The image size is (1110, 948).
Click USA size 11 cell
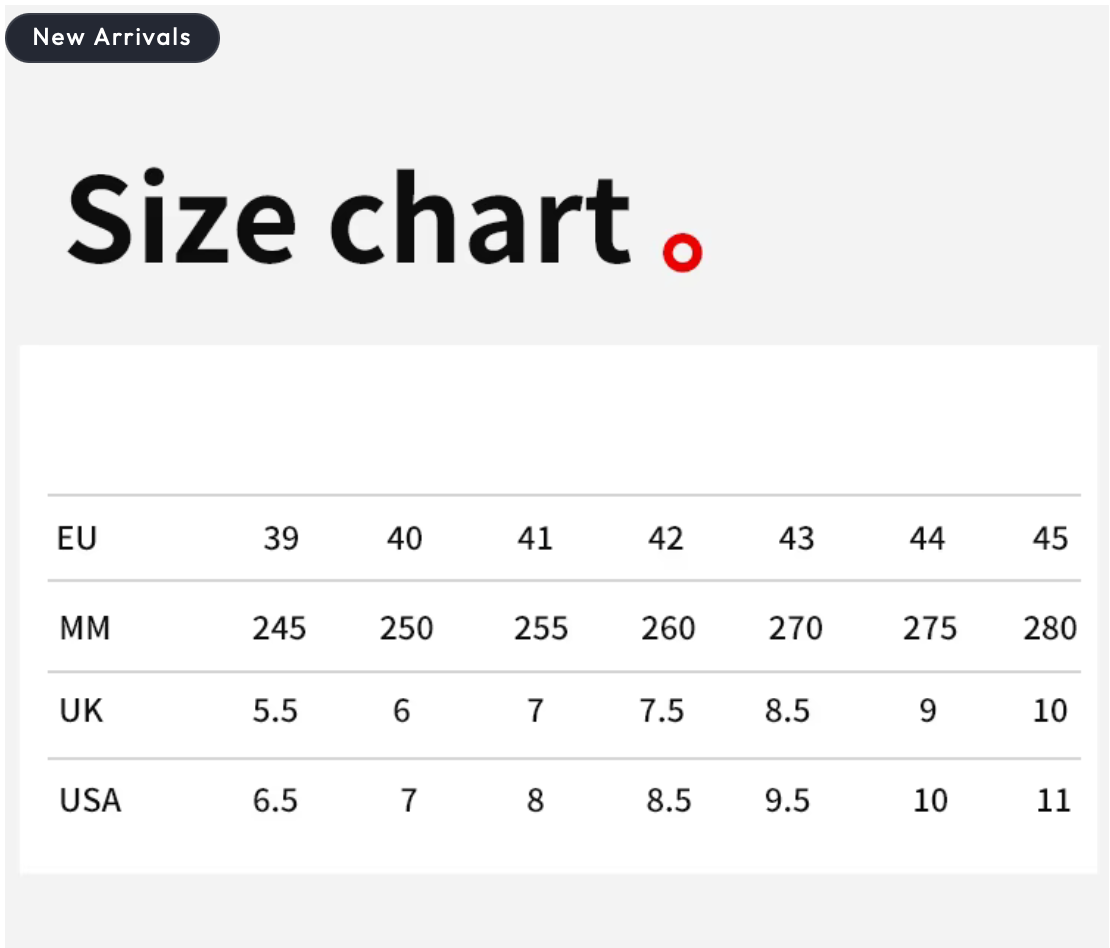click(x=1053, y=801)
